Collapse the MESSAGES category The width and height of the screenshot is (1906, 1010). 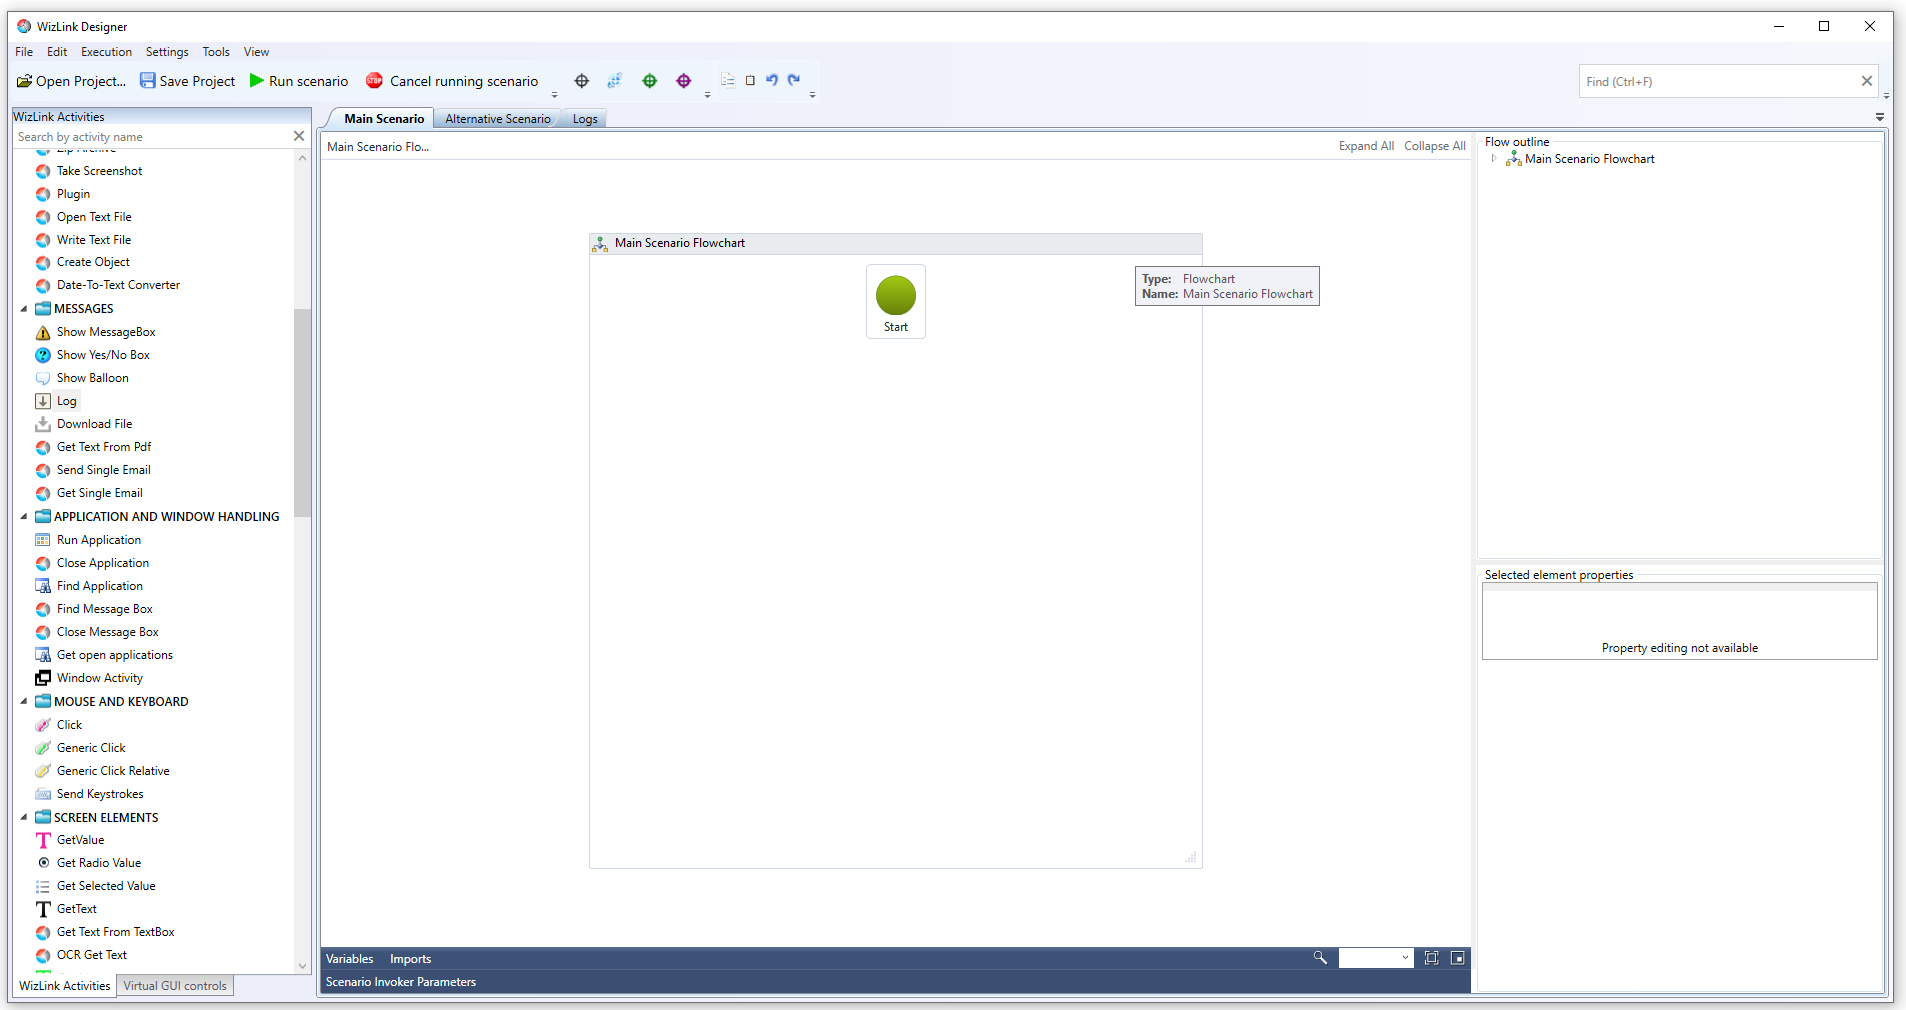(x=24, y=309)
